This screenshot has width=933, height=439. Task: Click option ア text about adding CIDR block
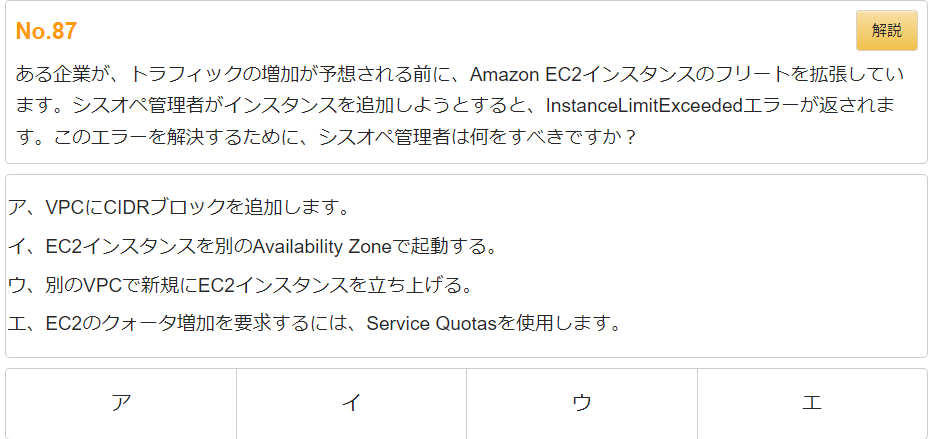[x=178, y=208]
